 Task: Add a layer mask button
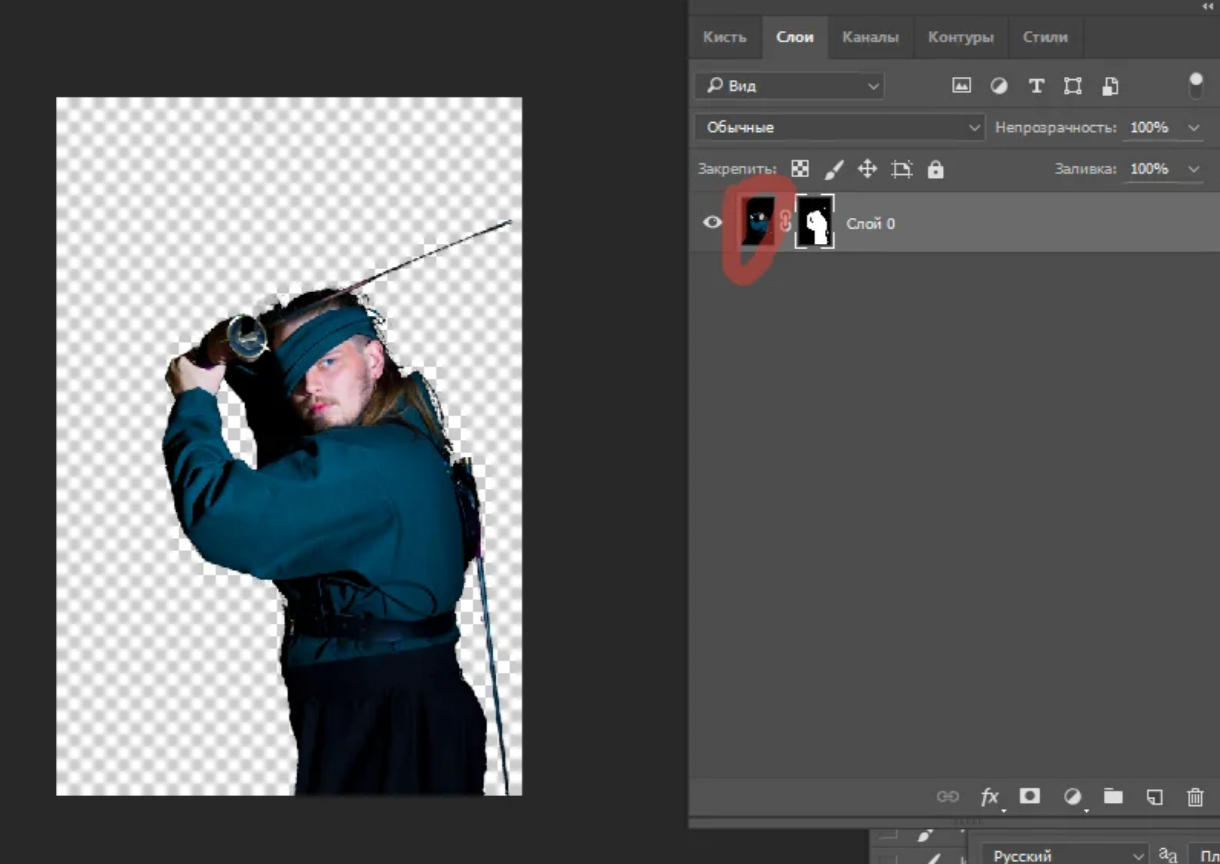[x=1029, y=796]
